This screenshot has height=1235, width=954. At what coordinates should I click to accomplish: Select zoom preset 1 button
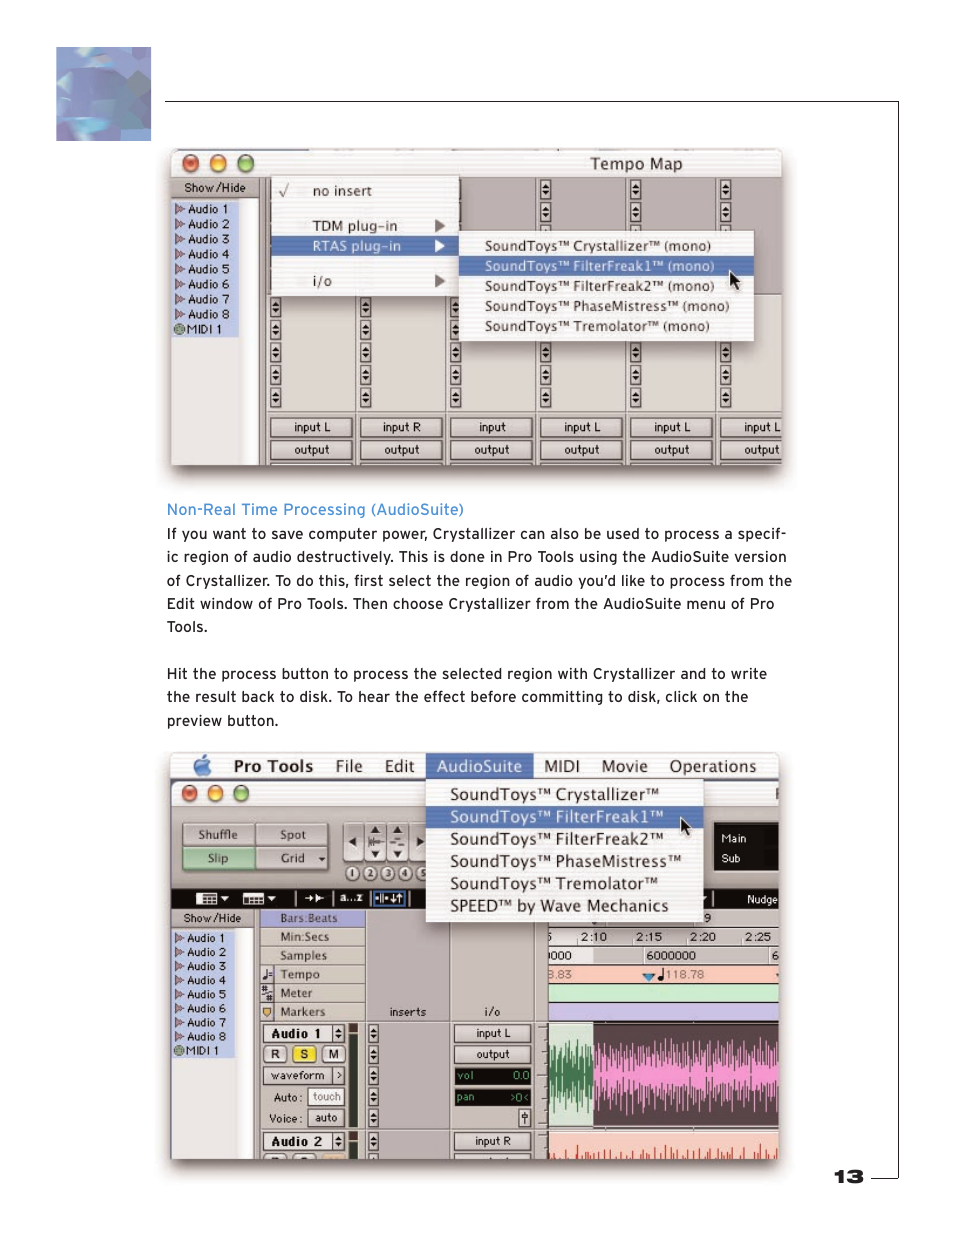point(353,873)
